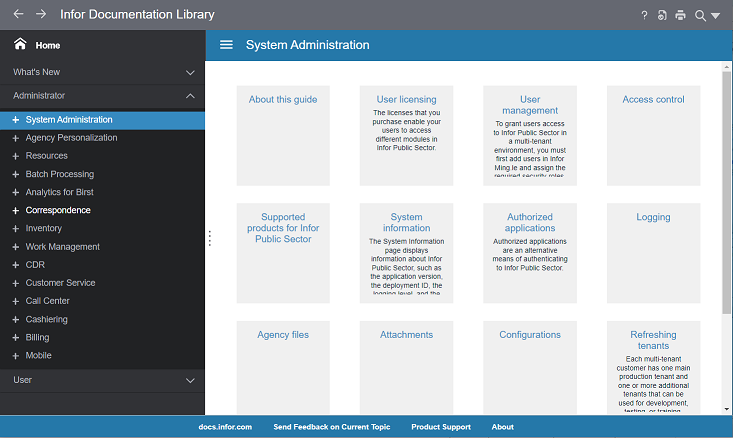Click the search magnifier icon
The image size is (733, 438).
pyautogui.click(x=700, y=15)
